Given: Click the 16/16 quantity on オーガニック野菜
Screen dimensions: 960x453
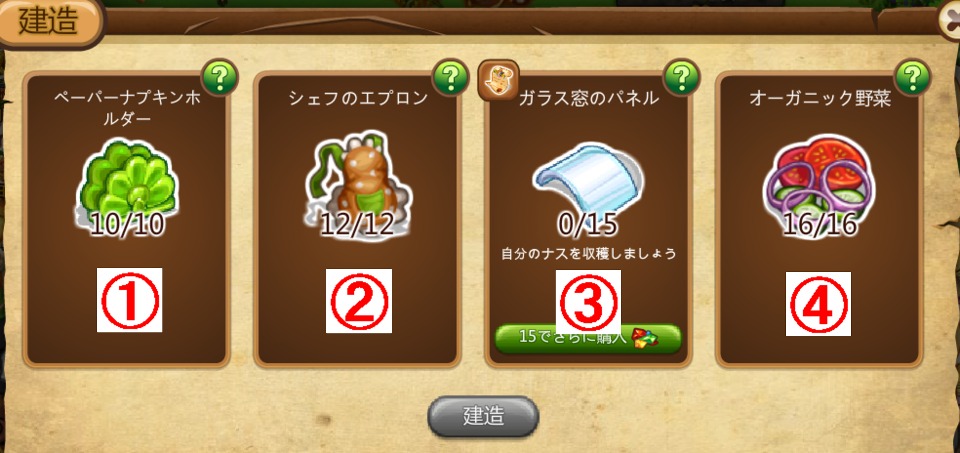Looking at the screenshot, I should pos(819,225).
